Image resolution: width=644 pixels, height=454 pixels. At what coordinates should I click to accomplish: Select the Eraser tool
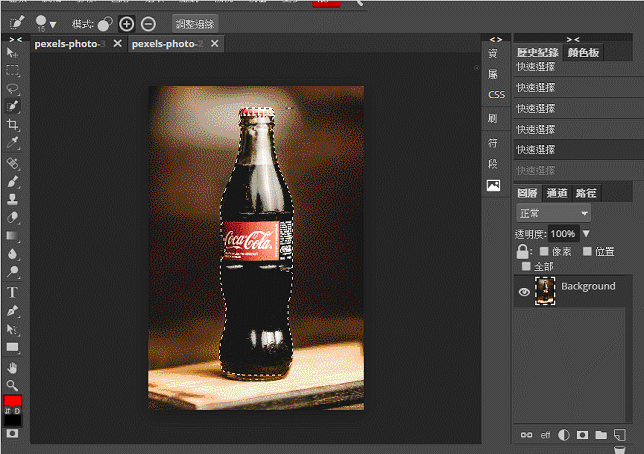(x=12, y=217)
